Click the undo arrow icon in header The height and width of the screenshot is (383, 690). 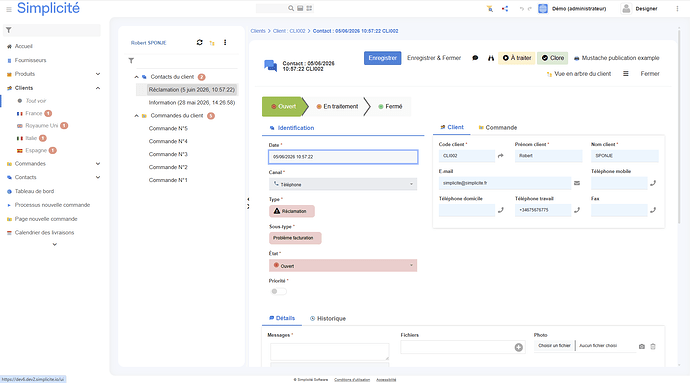[521, 8]
